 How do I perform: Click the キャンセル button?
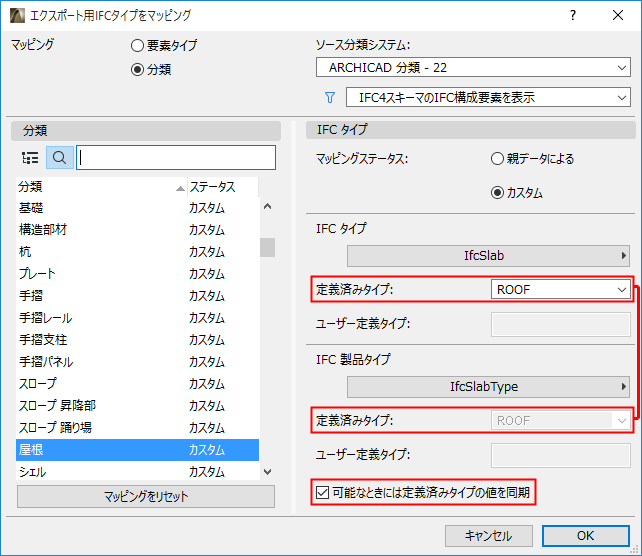[x=489, y=536]
